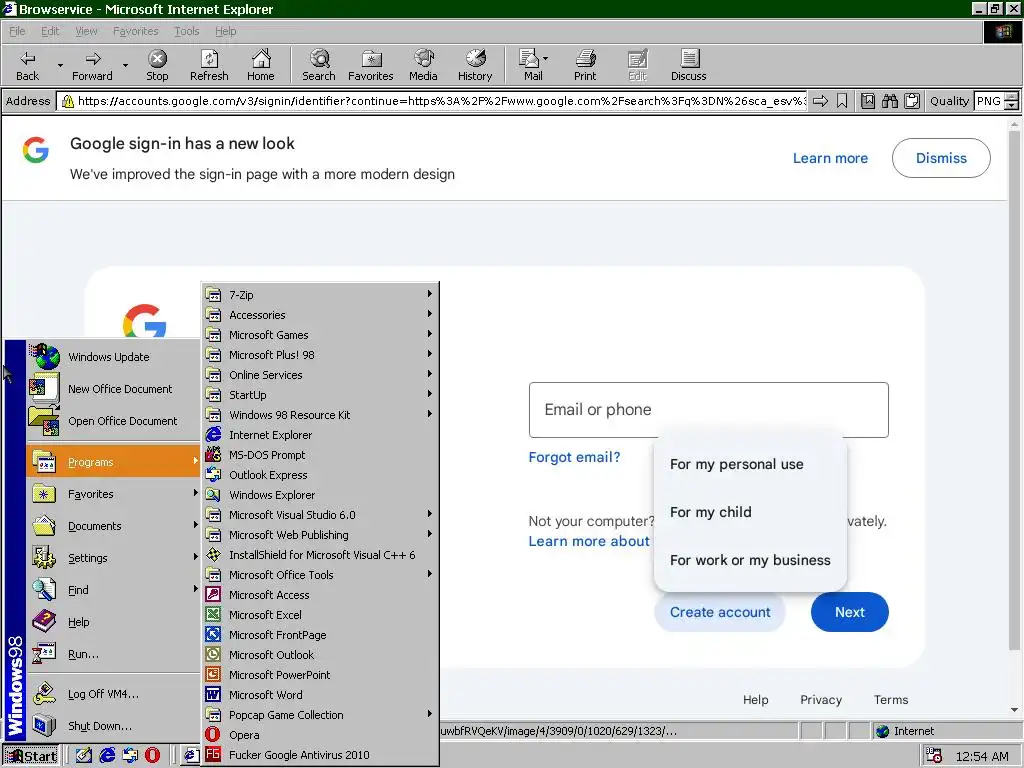Click the Forgot email? link

pos(574,457)
